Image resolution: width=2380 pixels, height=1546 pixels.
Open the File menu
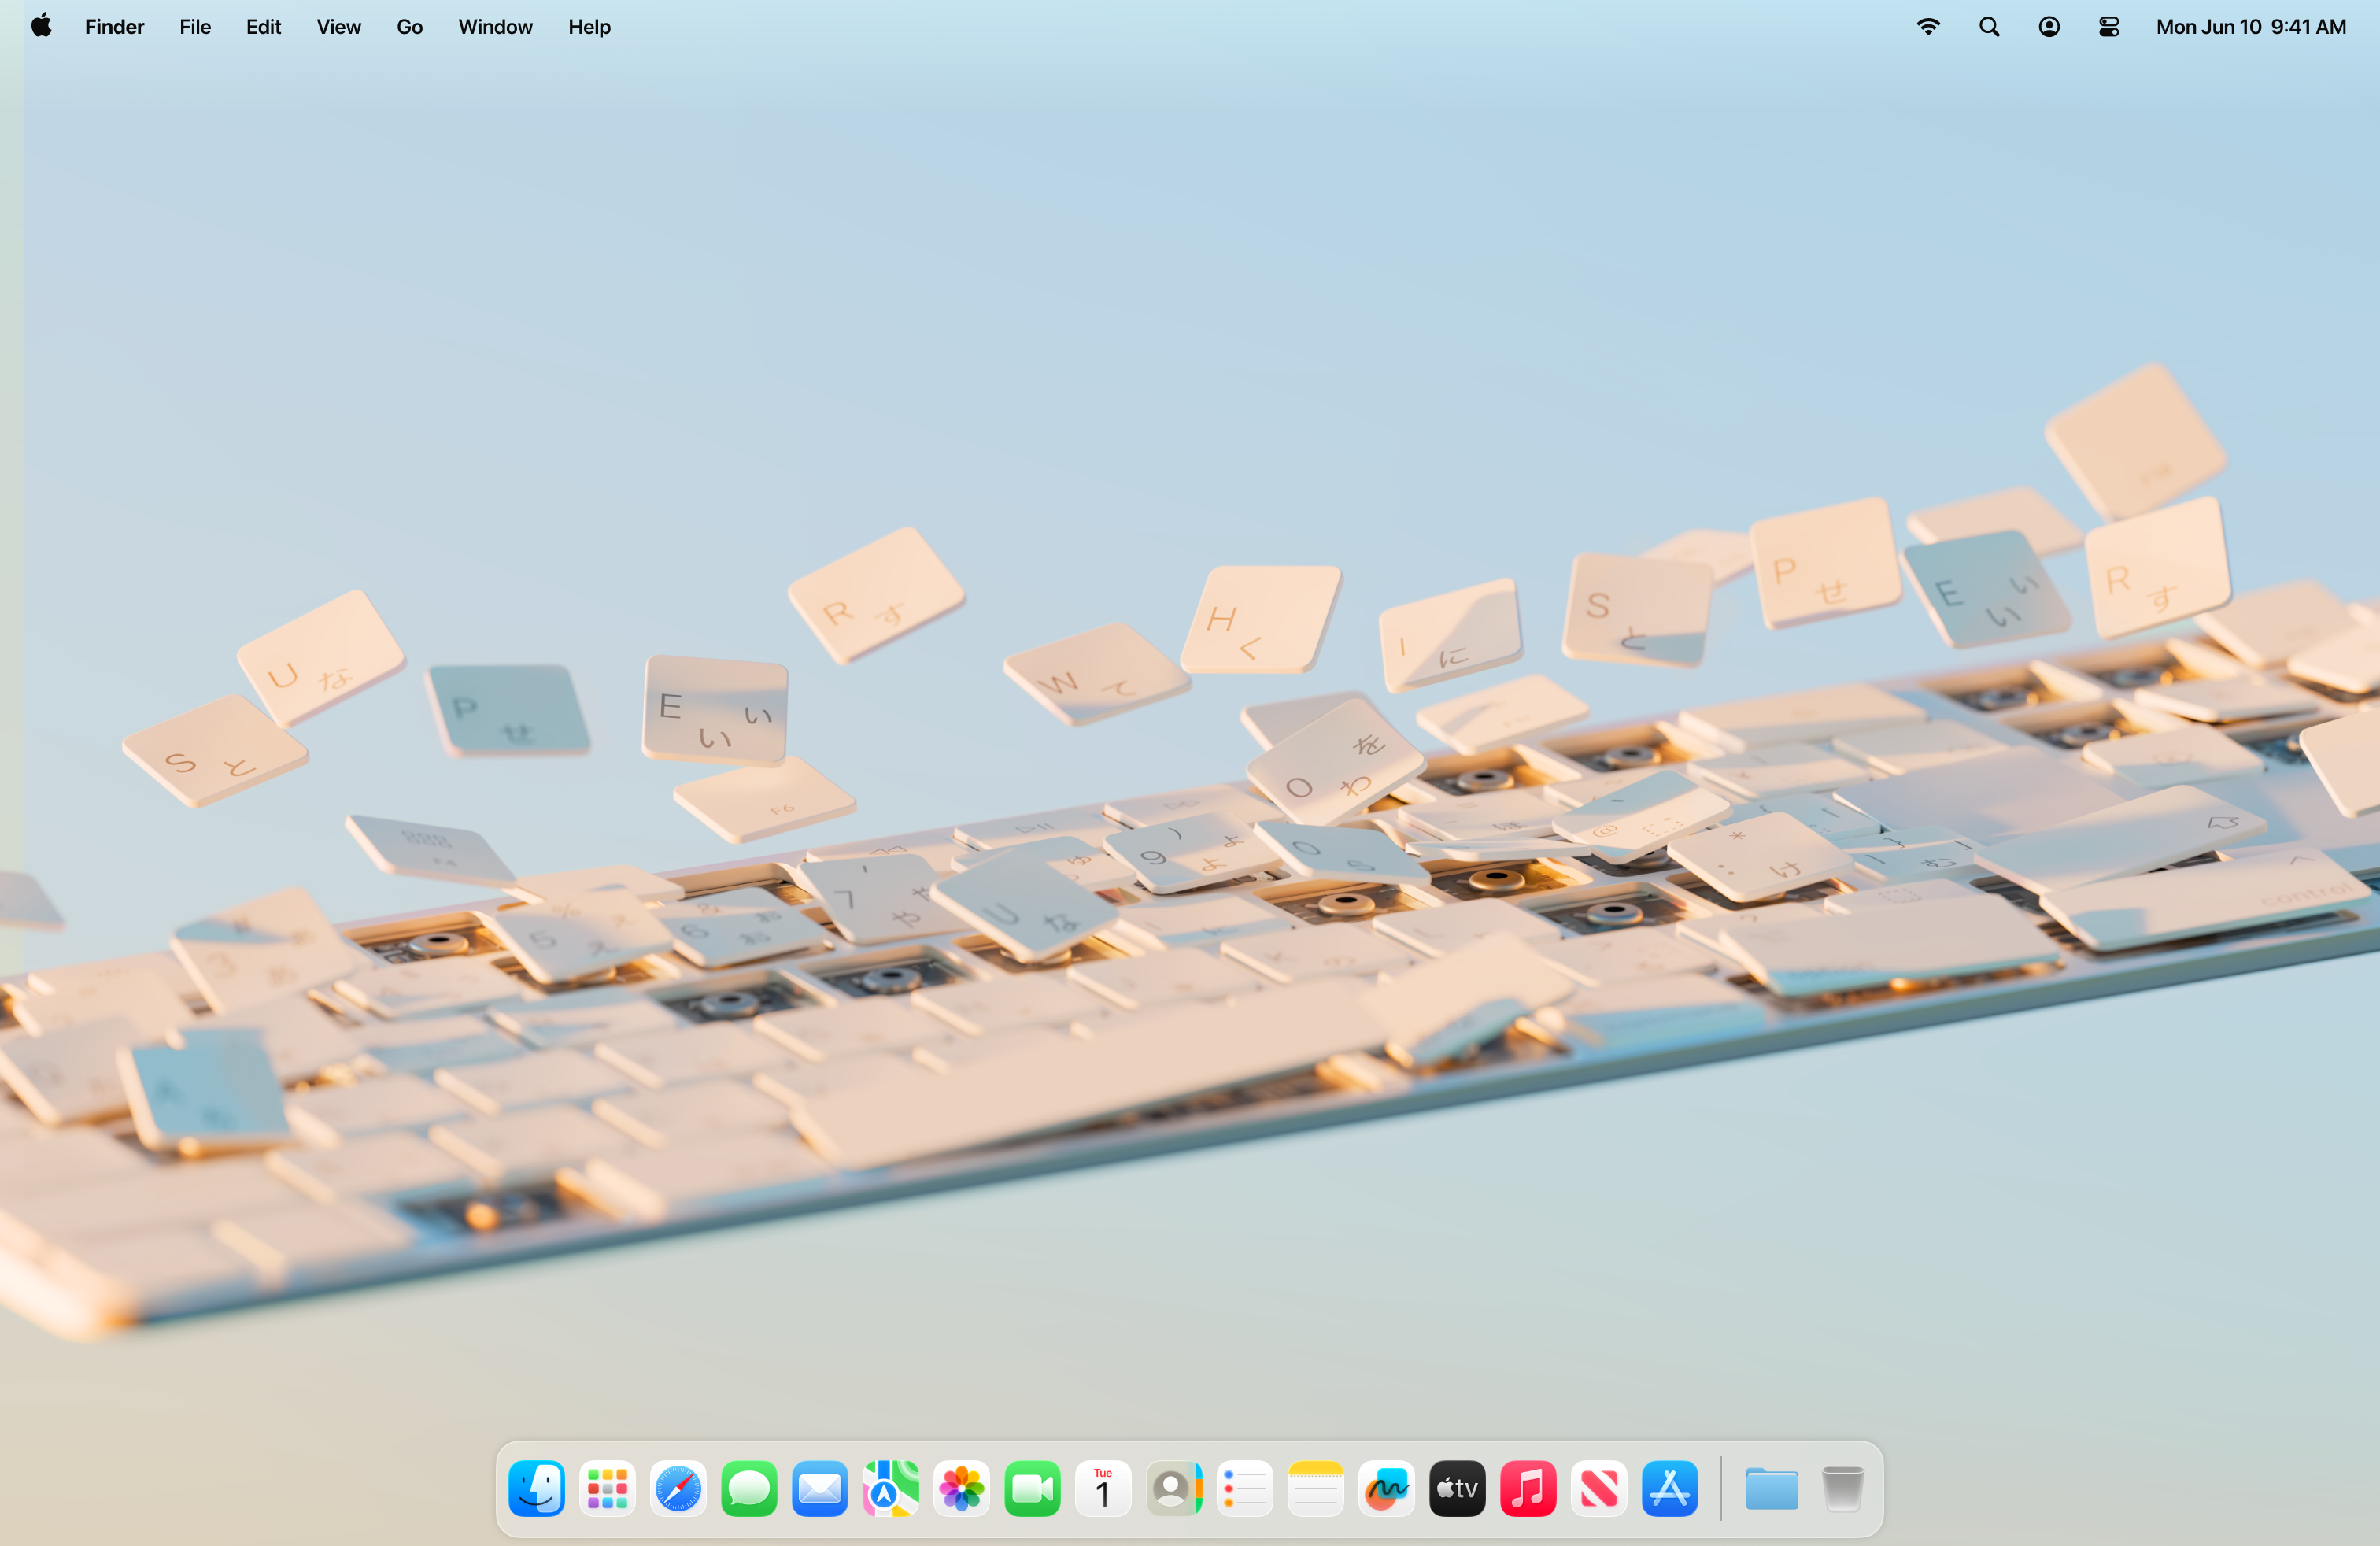pyautogui.click(x=195, y=27)
